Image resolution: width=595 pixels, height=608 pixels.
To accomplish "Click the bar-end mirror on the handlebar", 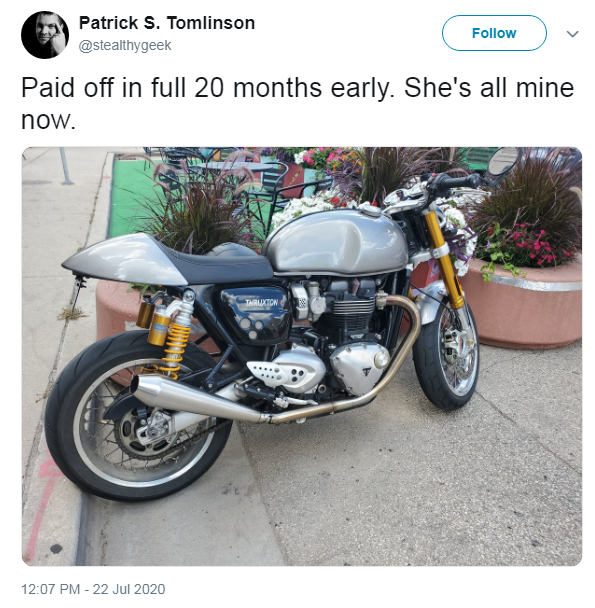I will point(502,161).
